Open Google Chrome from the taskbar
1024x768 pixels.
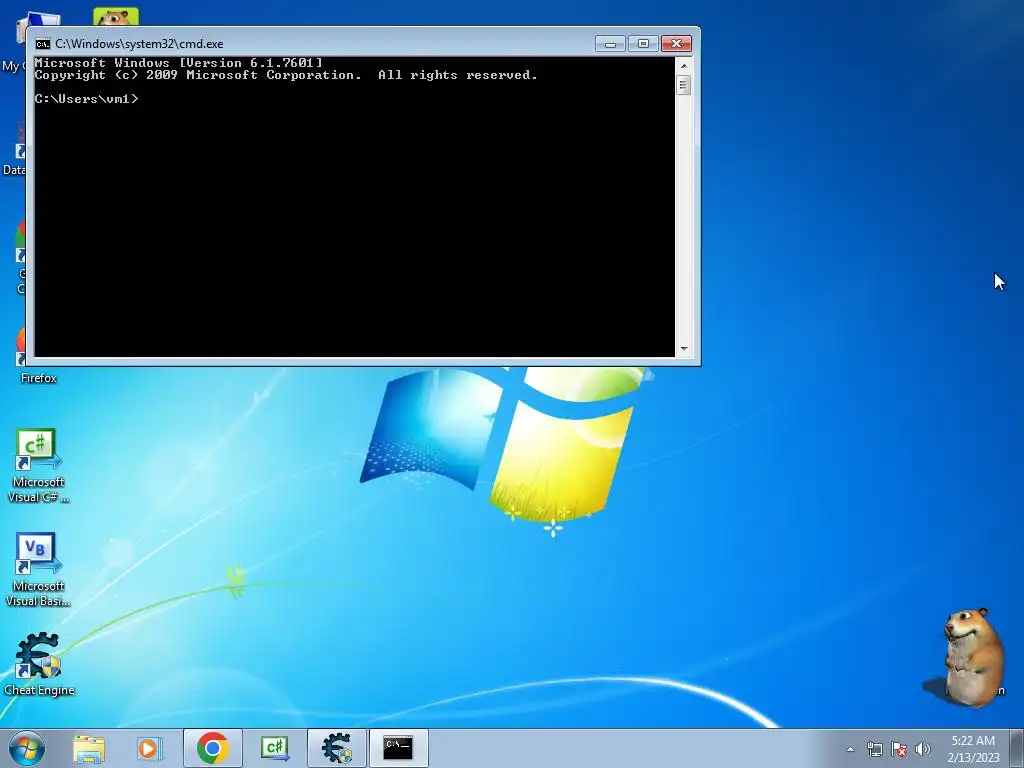coord(212,748)
